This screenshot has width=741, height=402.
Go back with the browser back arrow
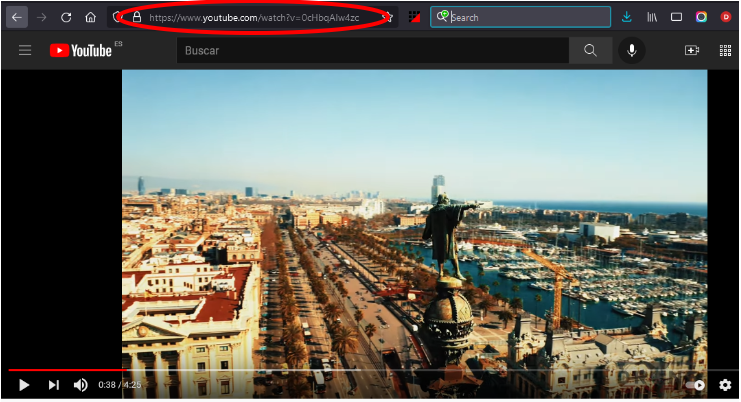click(x=17, y=17)
